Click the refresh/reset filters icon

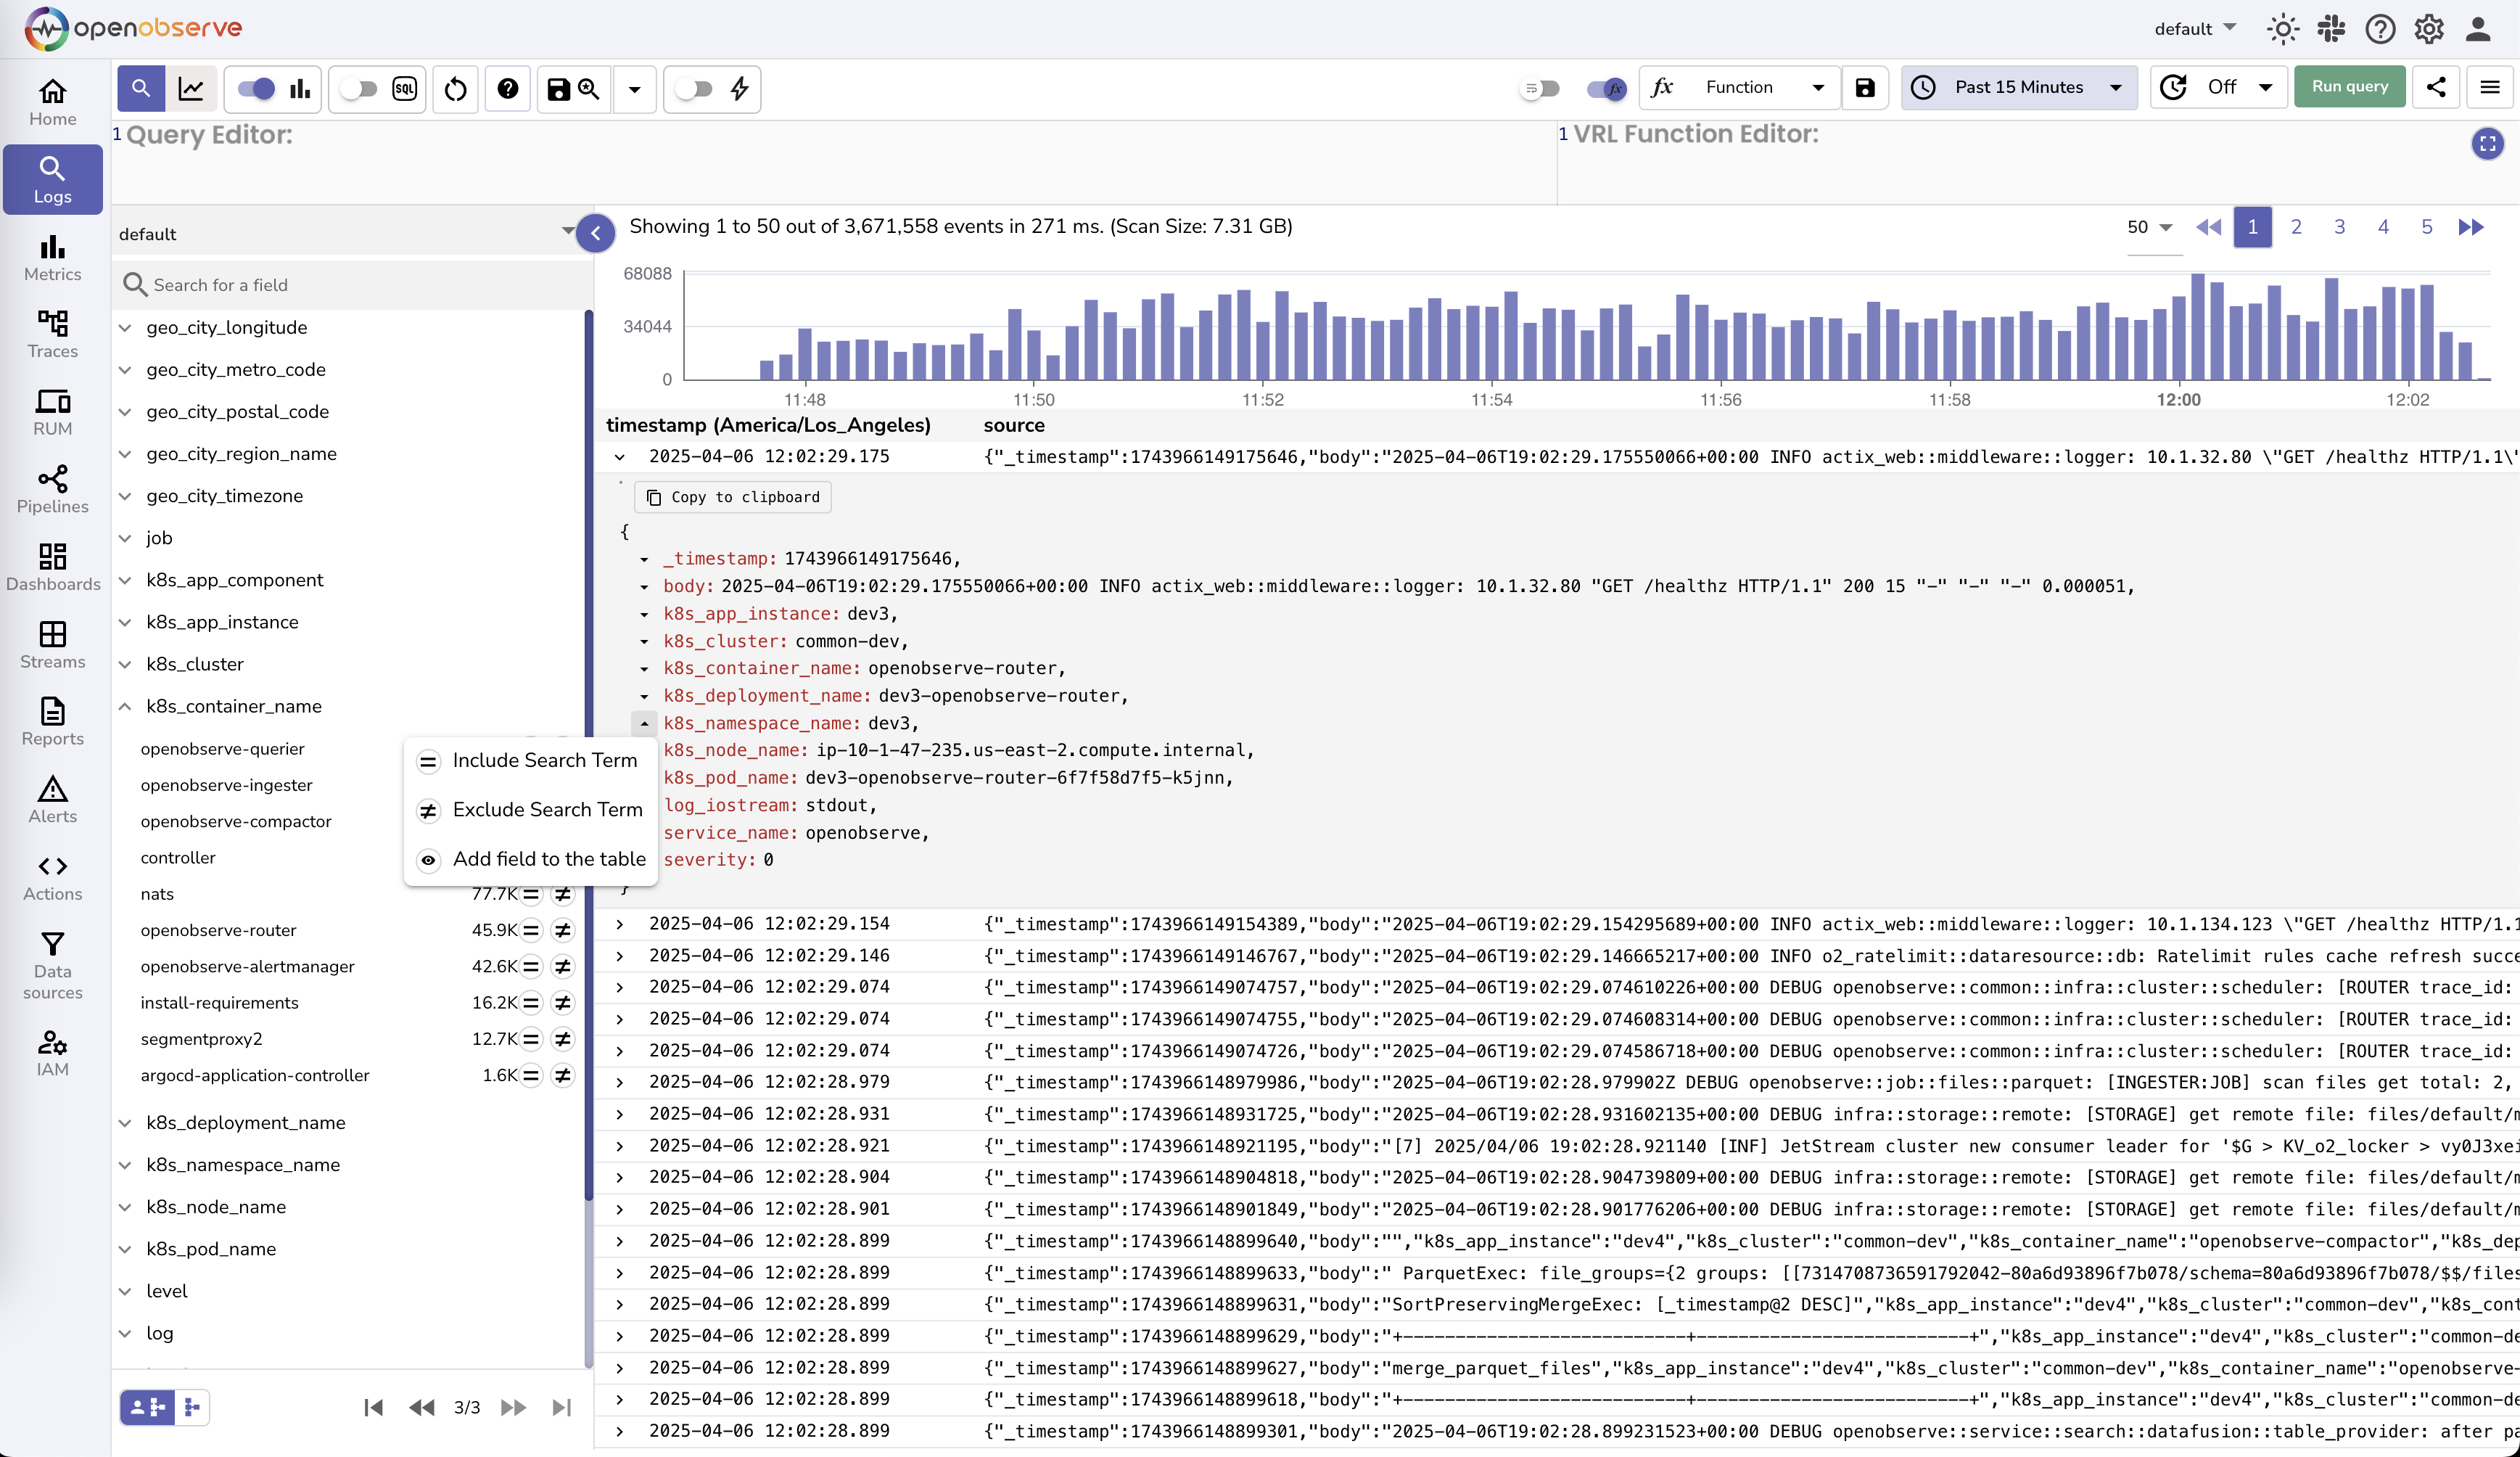pyautogui.click(x=455, y=89)
